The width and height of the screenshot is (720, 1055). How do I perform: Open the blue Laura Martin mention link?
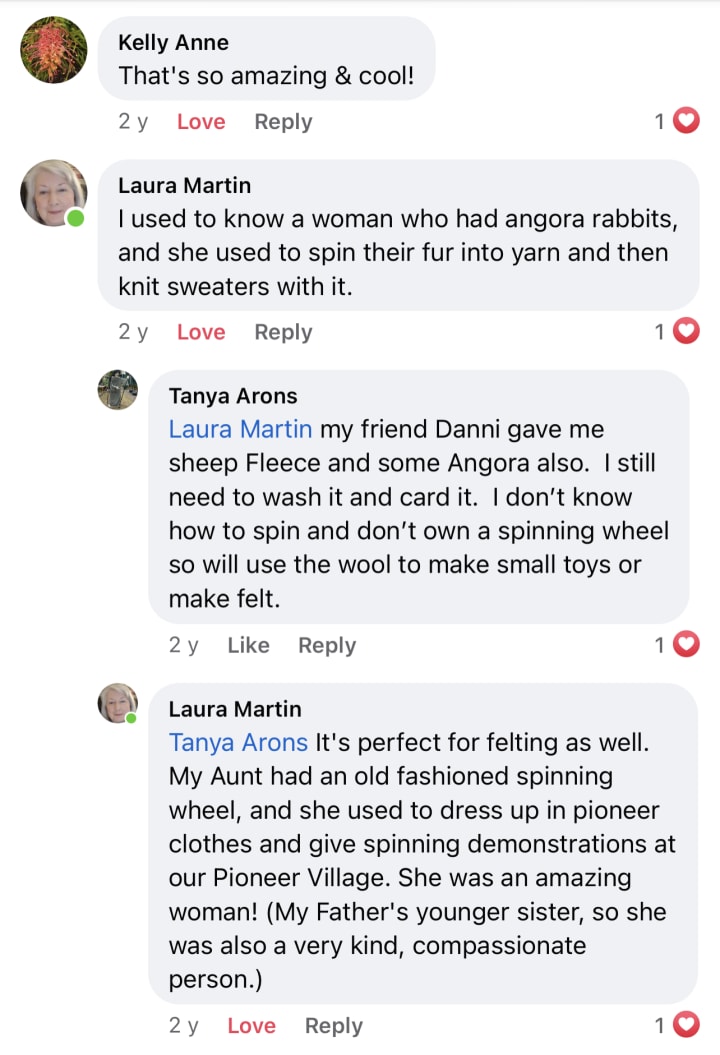pos(240,429)
